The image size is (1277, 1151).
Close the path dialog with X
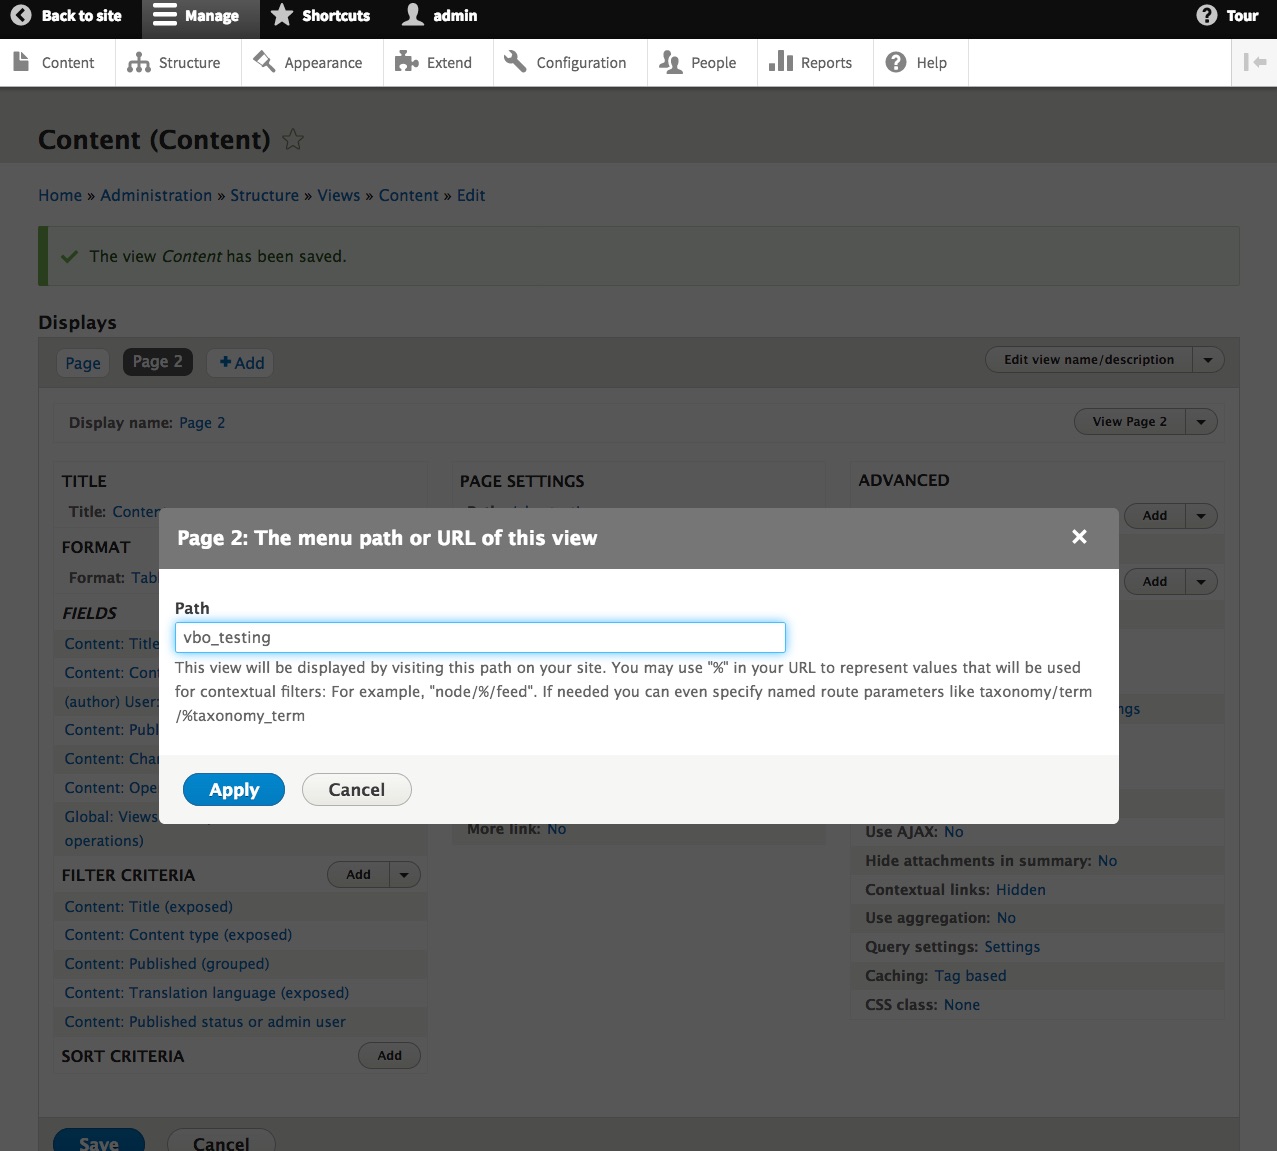click(1079, 537)
